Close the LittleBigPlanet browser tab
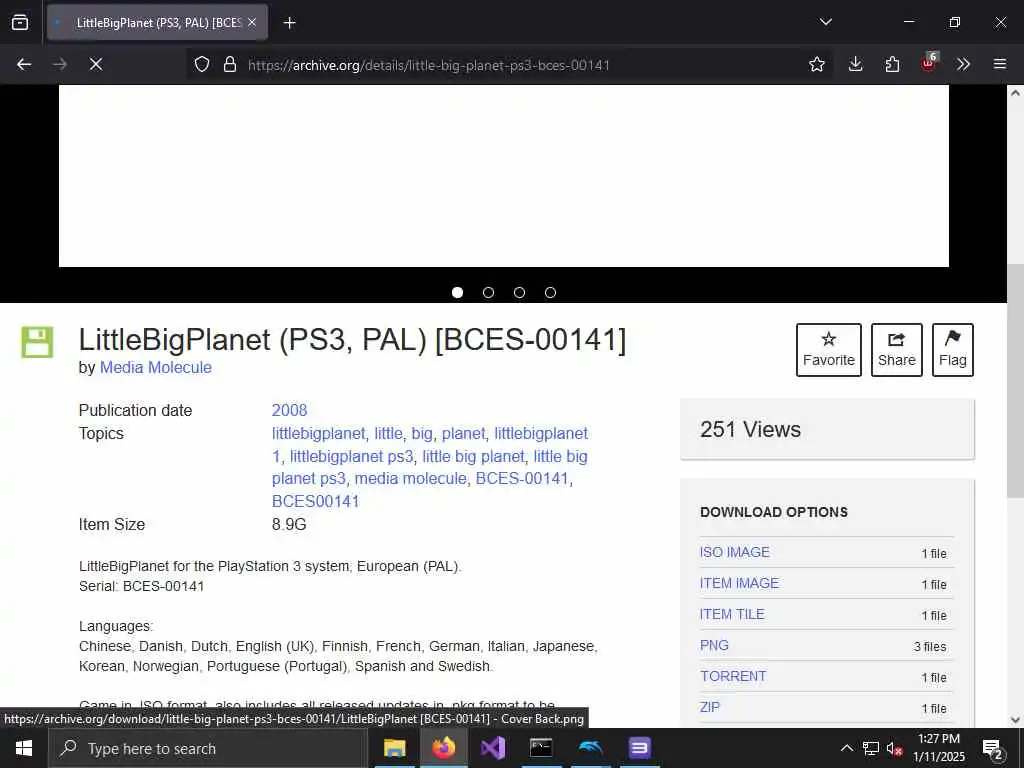This screenshot has height=768, width=1024. (252, 22)
